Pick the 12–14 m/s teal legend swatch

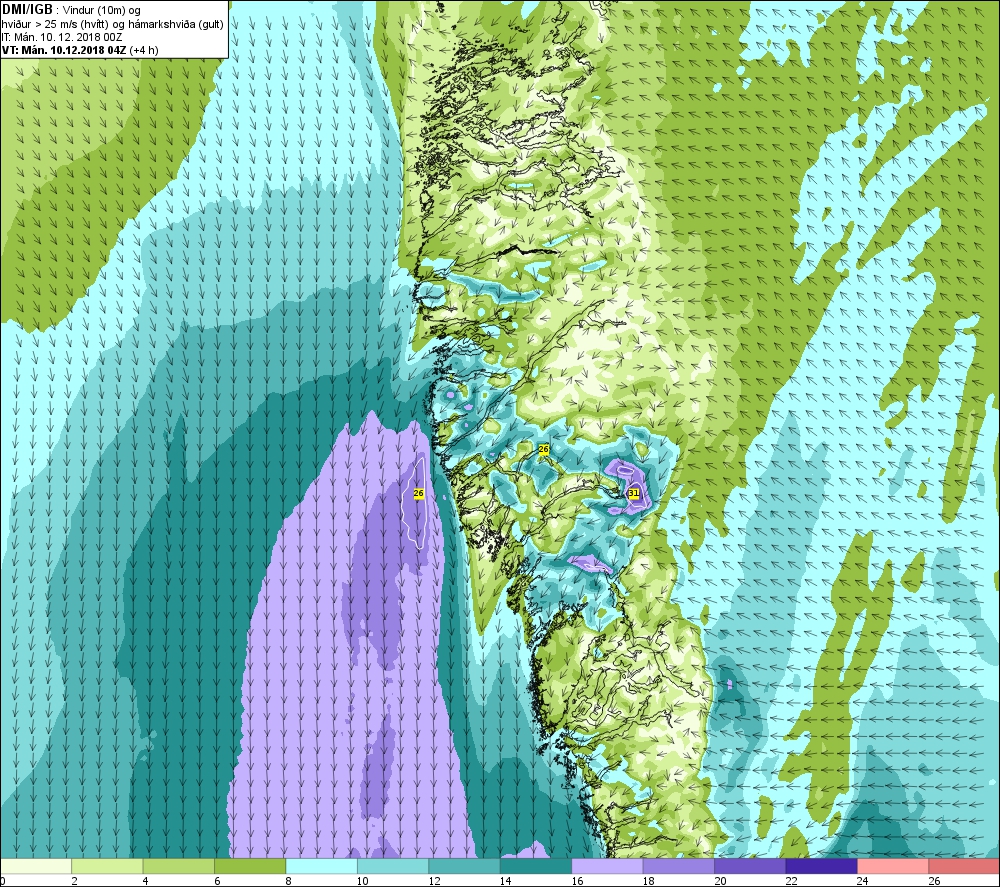click(464, 866)
